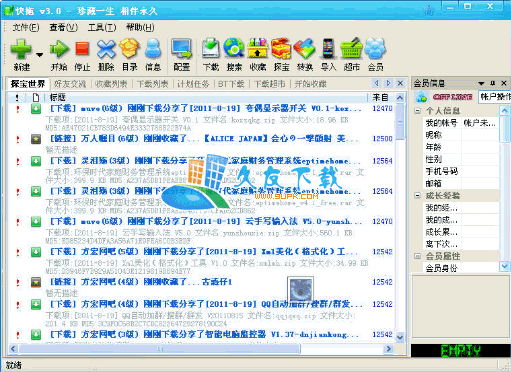
Task: Click the green plus 新建 icon
Action: [21, 49]
